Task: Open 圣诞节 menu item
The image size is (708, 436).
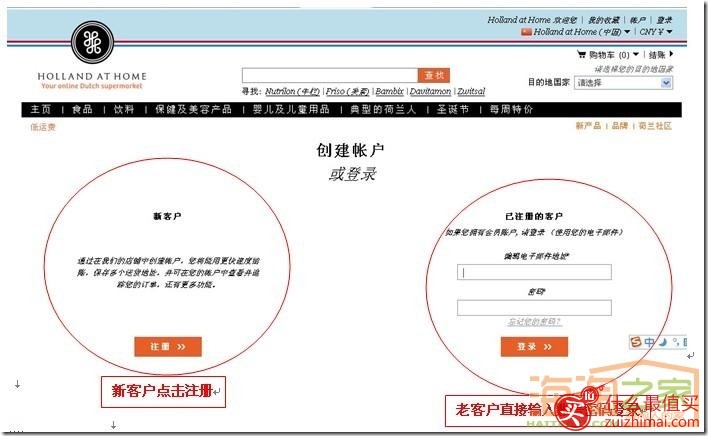Action: point(453,109)
